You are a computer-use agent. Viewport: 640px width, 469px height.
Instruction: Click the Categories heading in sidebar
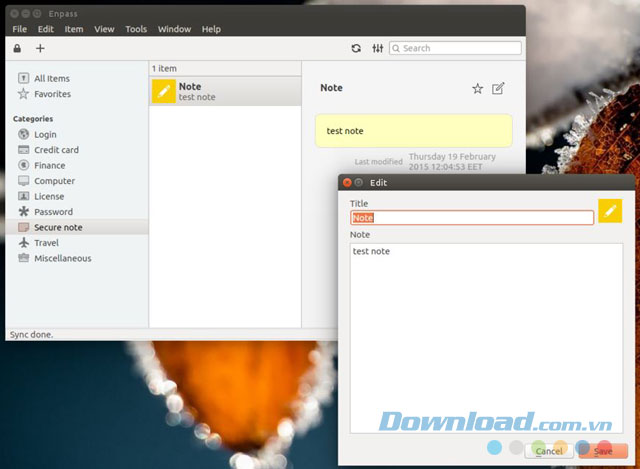point(33,119)
